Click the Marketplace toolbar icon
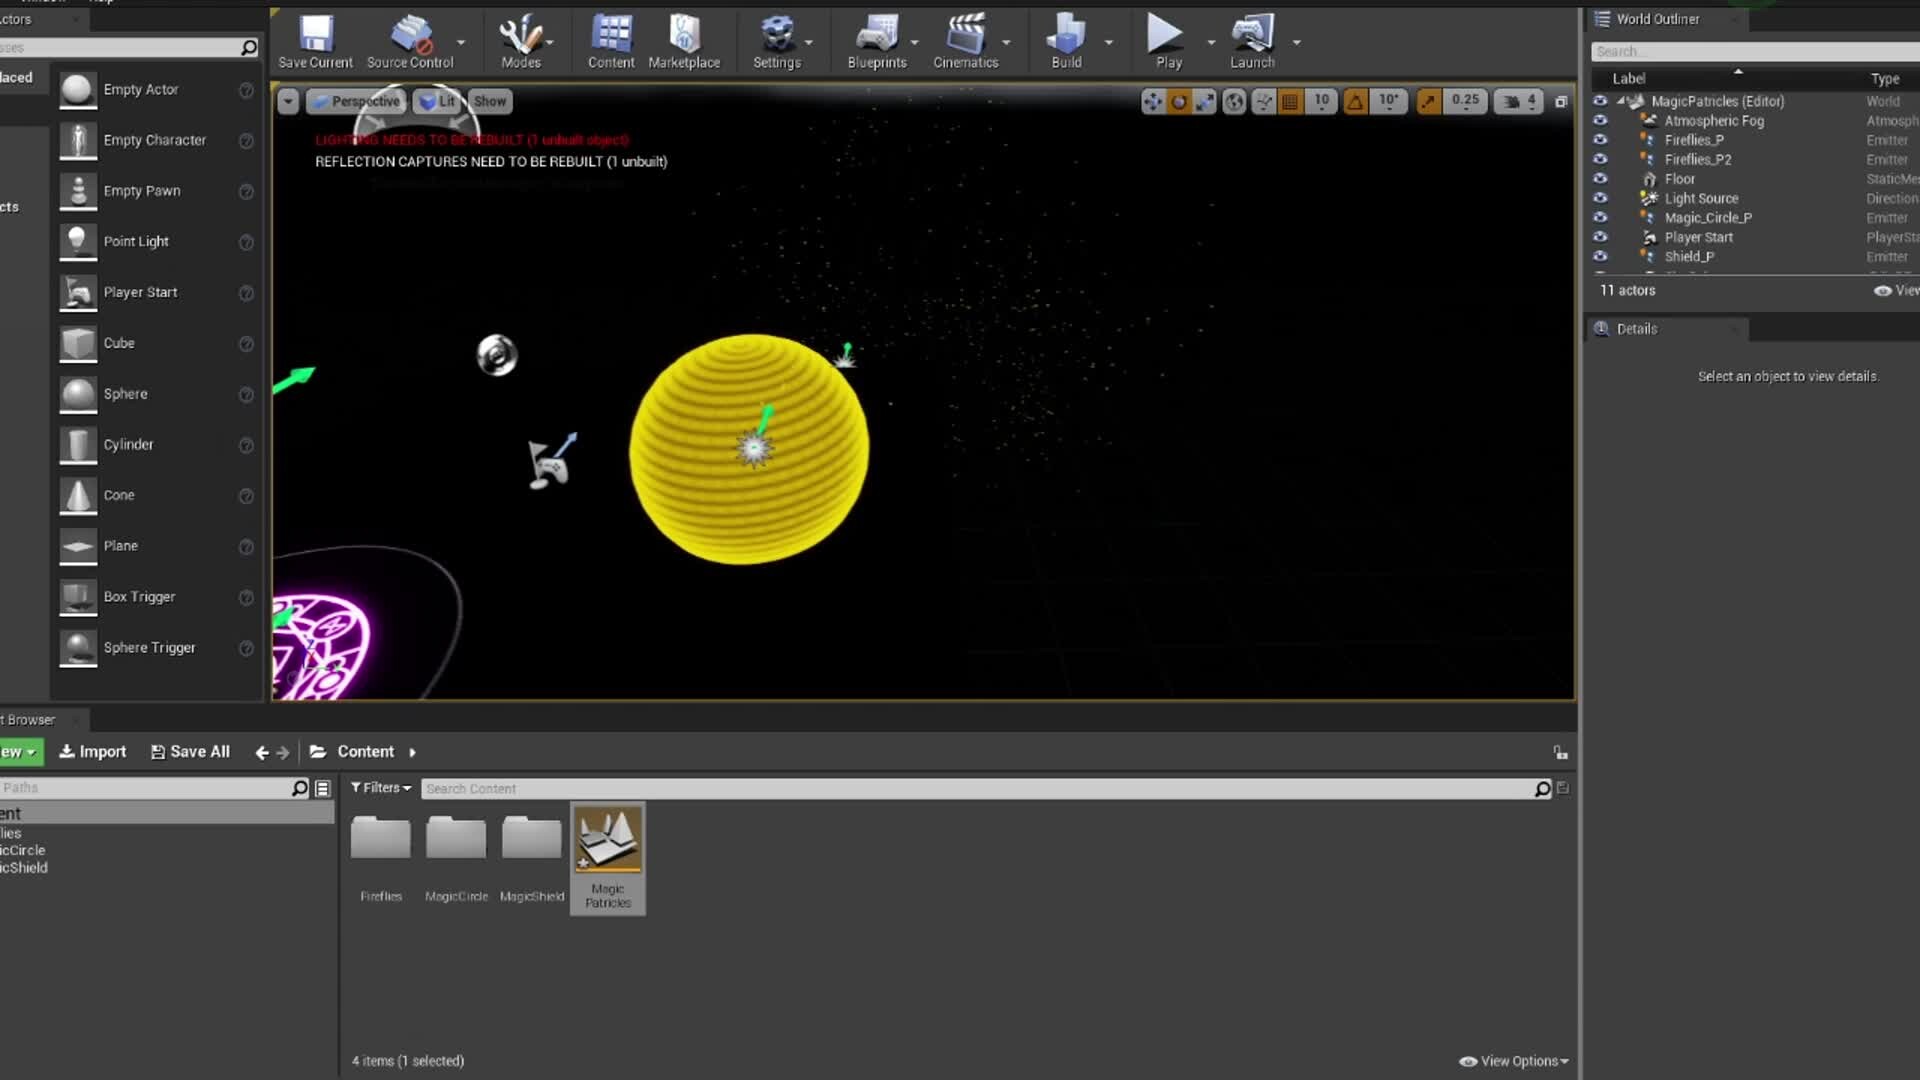Image resolution: width=1920 pixels, height=1080 pixels. click(684, 41)
